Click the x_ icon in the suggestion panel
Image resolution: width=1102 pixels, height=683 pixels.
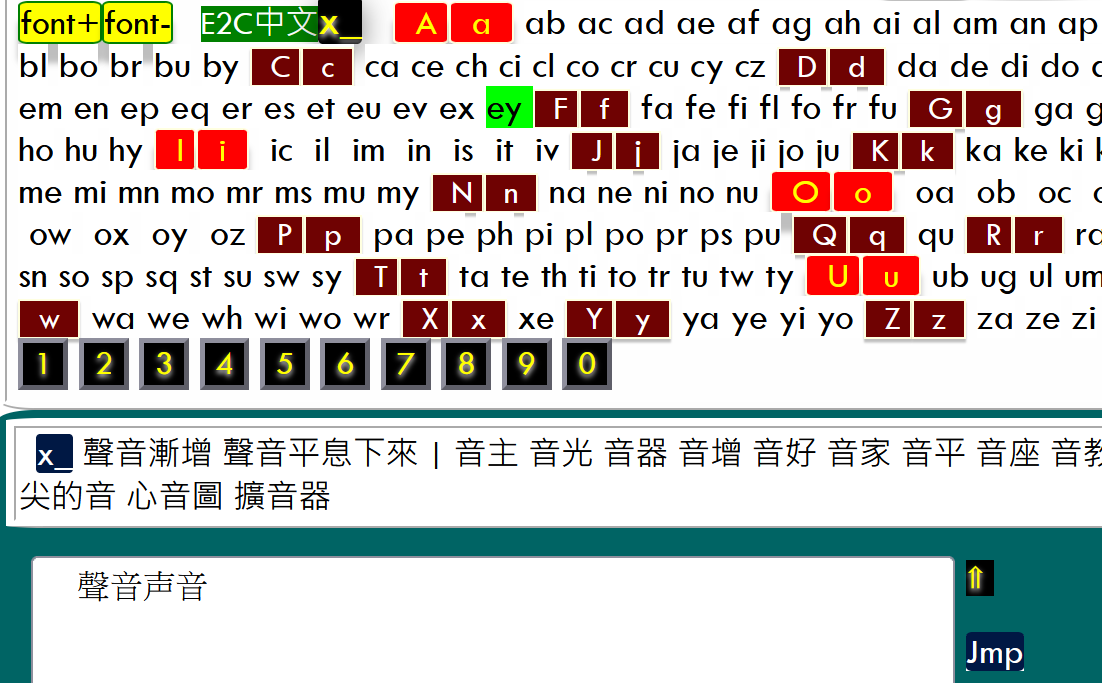[x=54, y=454]
